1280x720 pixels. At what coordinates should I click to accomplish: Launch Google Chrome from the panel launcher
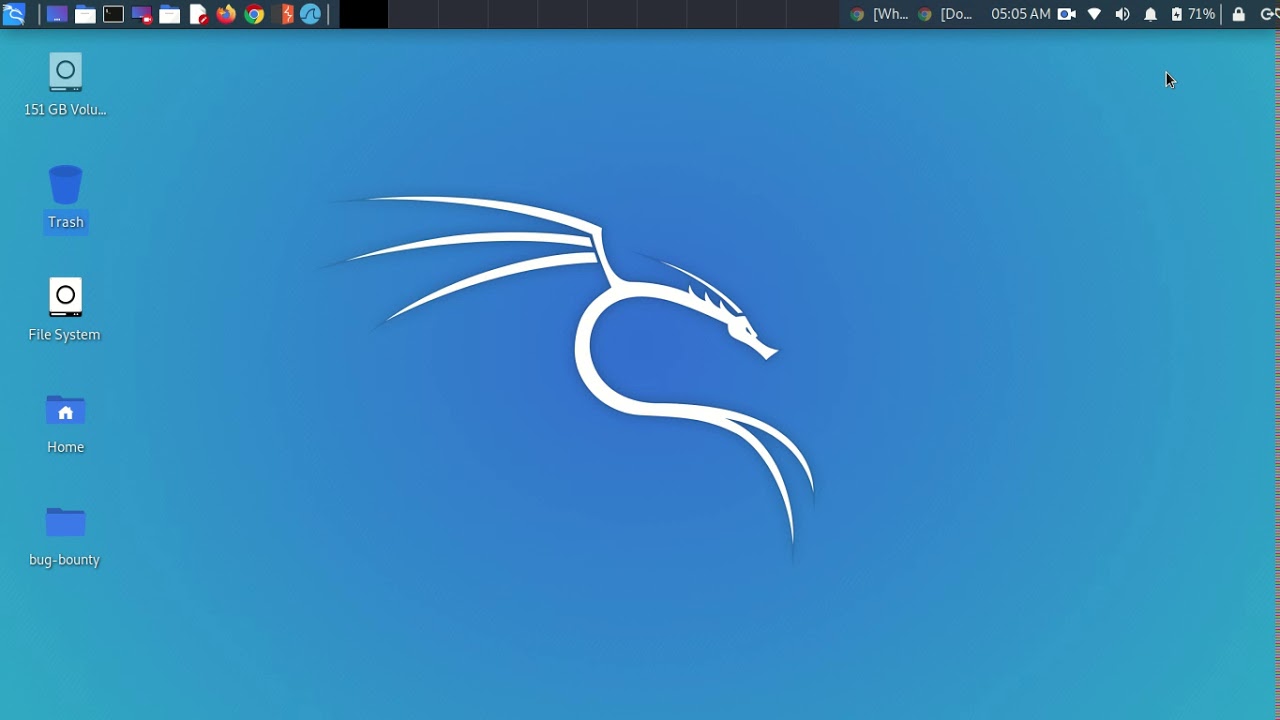click(x=254, y=14)
